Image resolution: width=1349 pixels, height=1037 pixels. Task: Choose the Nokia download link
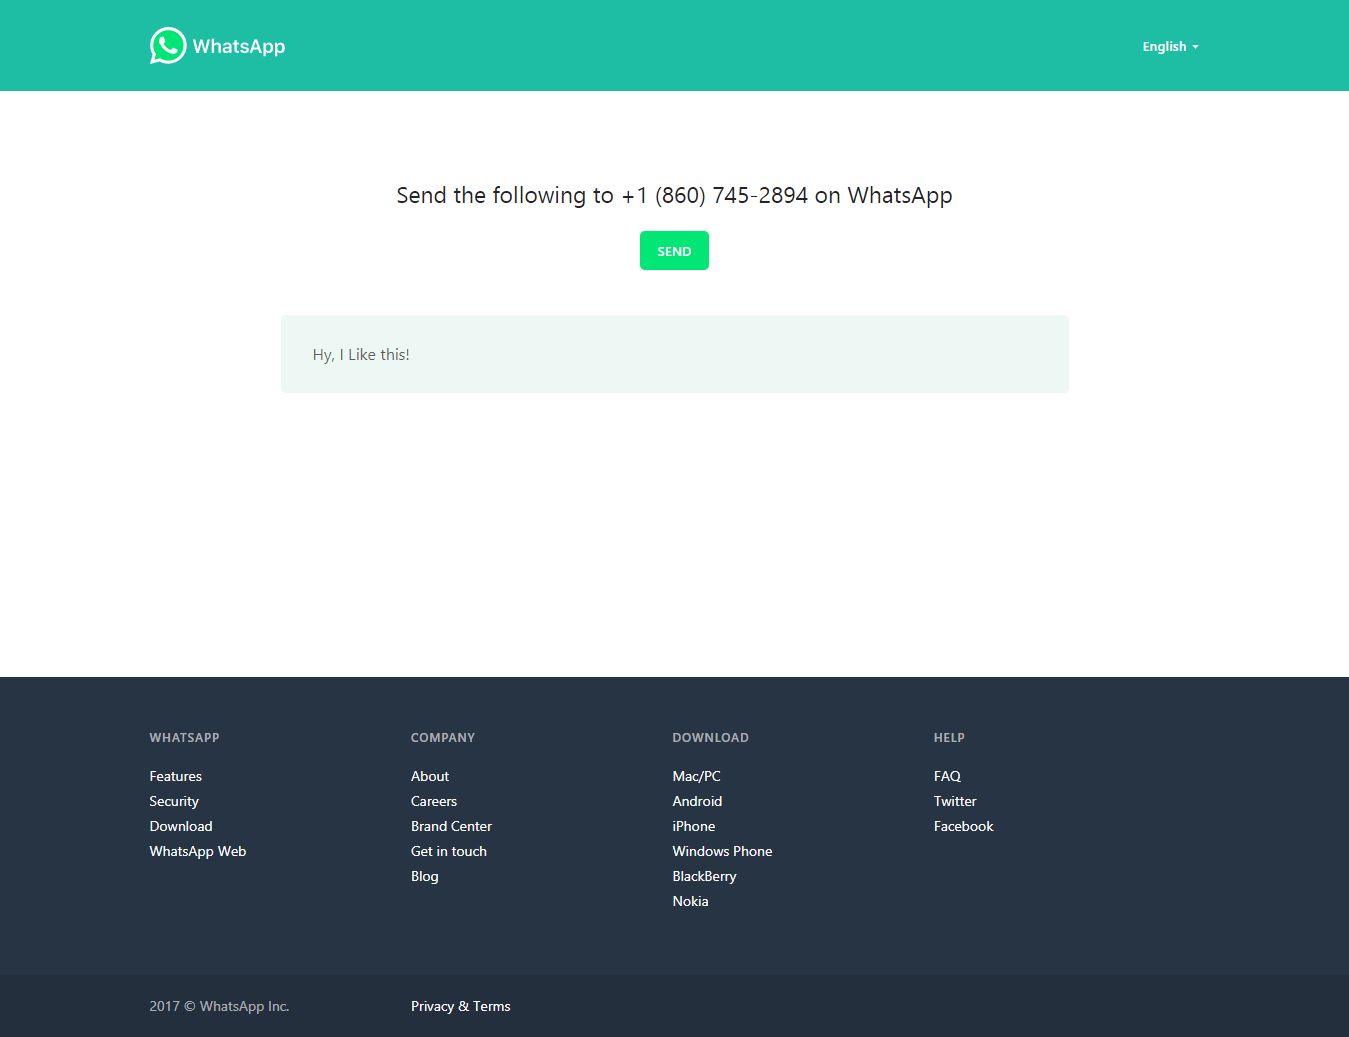point(691,901)
